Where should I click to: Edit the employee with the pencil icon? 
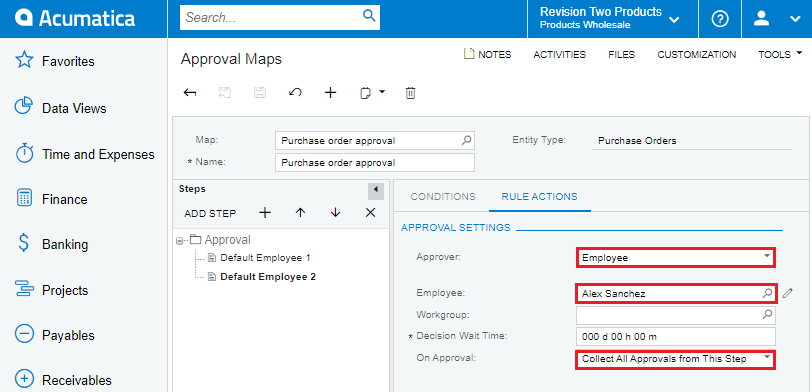tap(788, 294)
